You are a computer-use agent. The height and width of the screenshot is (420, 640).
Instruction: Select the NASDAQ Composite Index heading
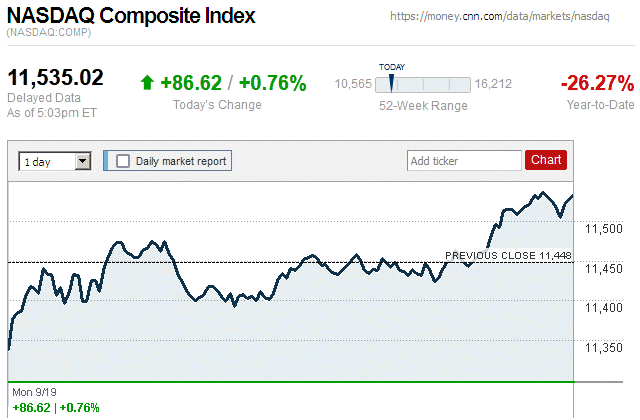pyautogui.click(x=131, y=17)
